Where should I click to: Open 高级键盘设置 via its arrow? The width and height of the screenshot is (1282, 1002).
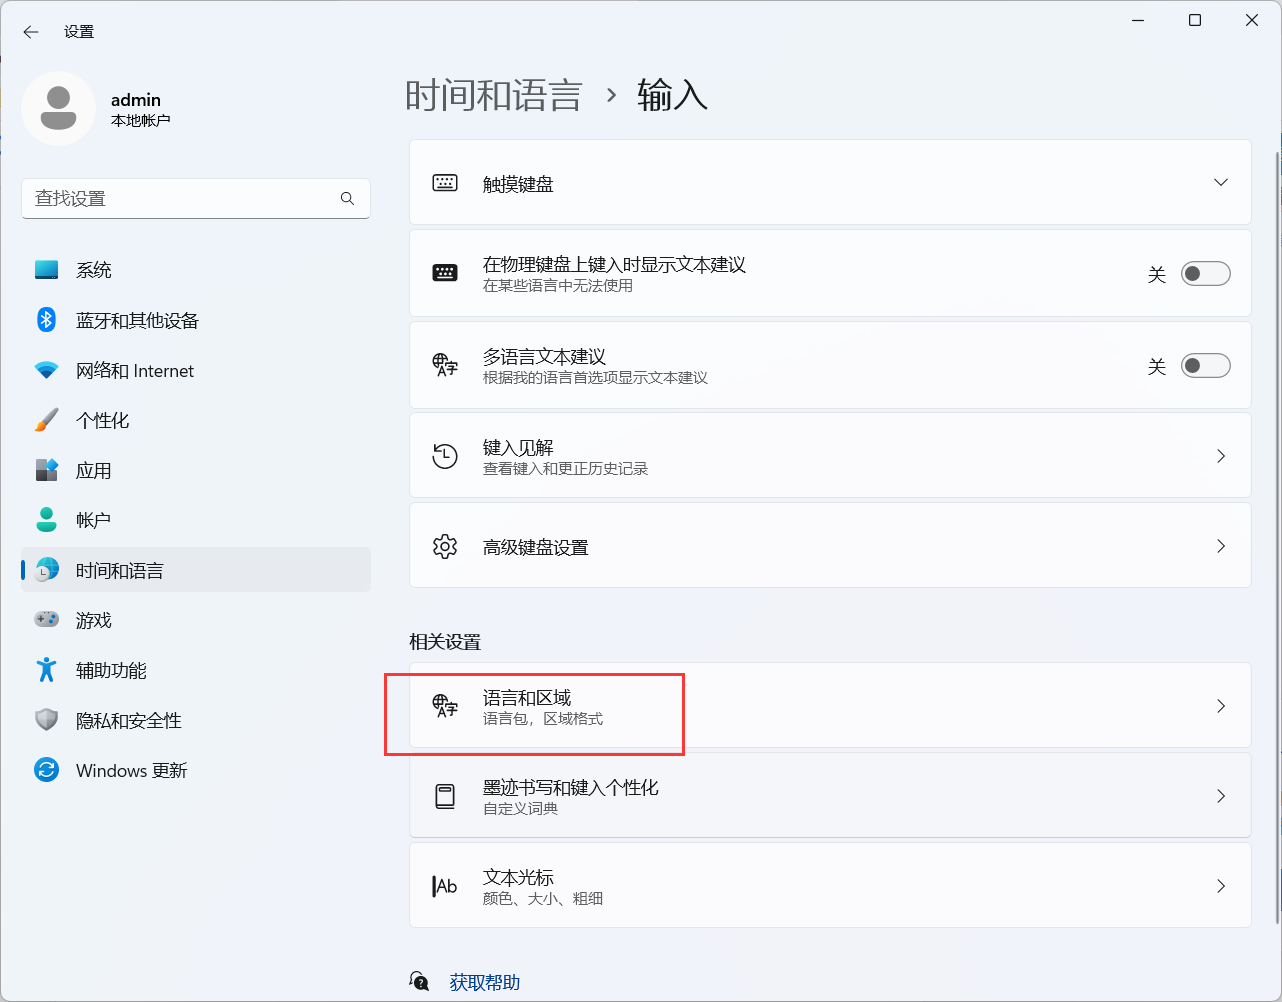1221,546
